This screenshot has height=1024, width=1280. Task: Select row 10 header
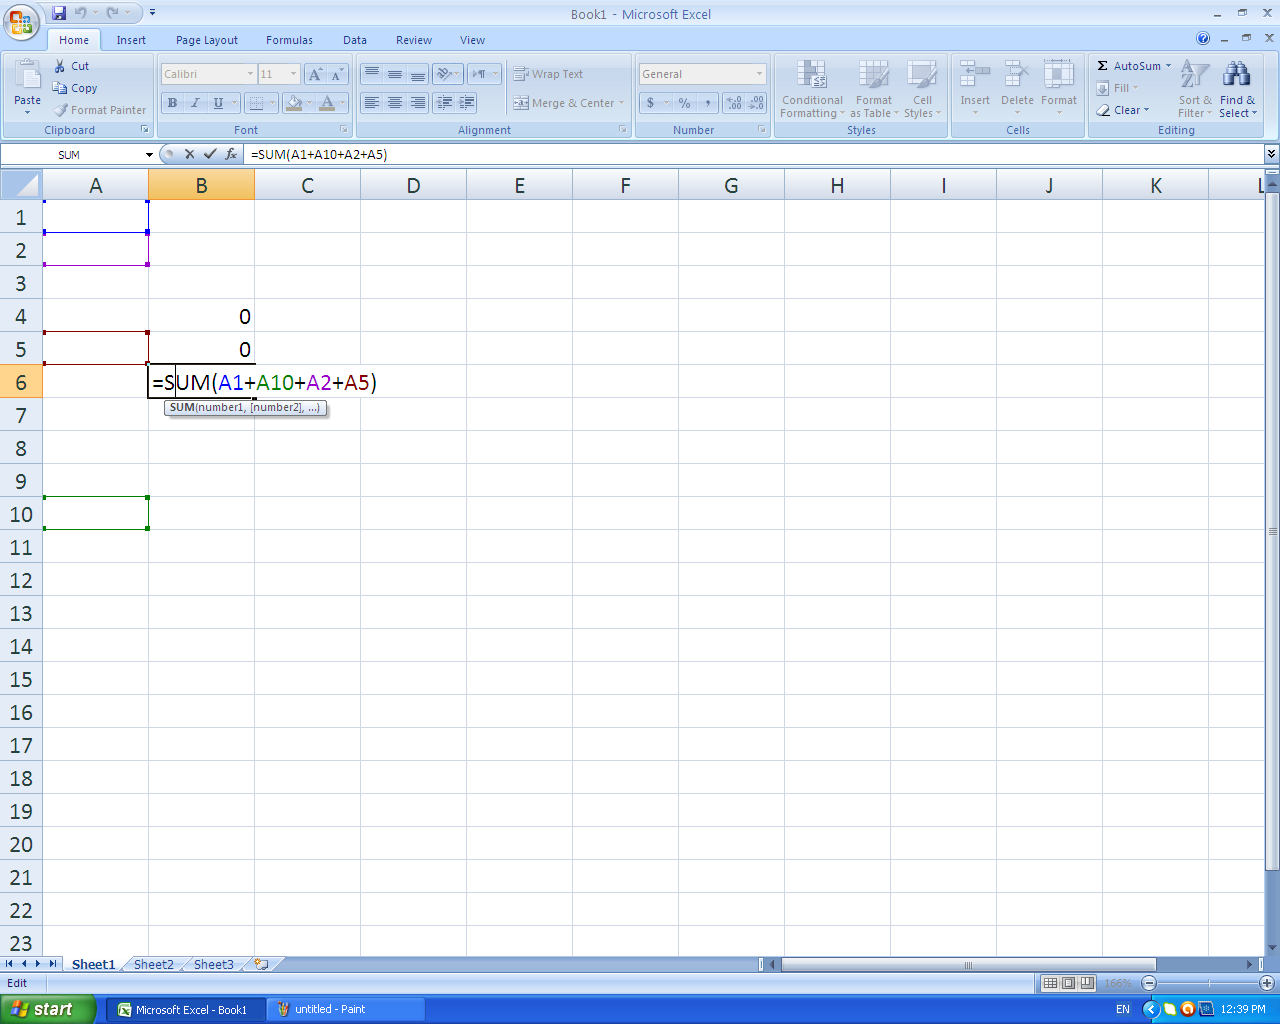[21, 514]
